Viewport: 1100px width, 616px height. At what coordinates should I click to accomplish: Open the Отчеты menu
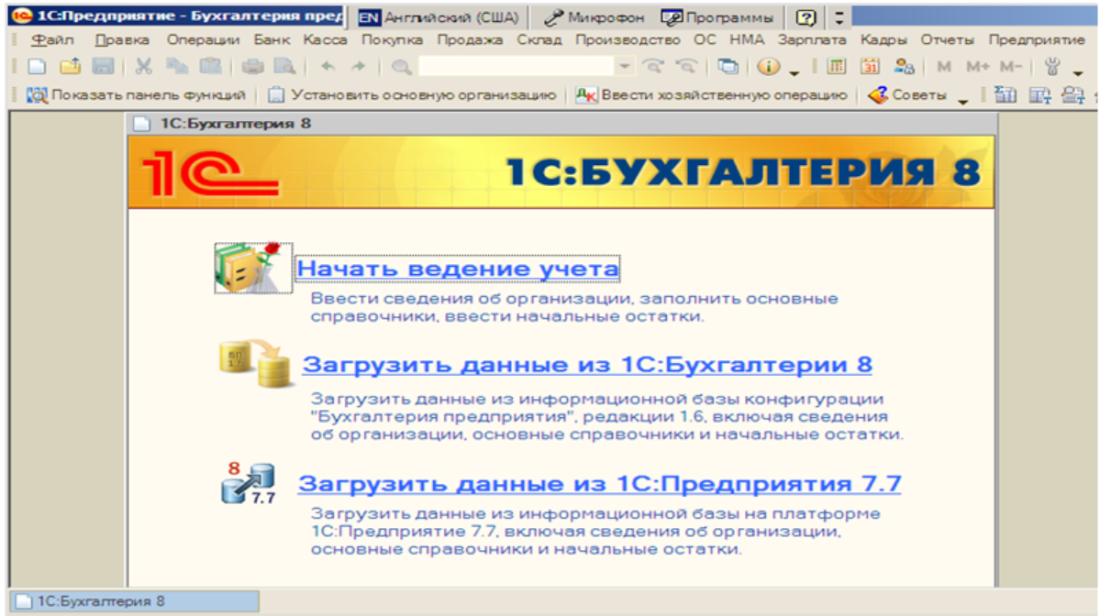pyautogui.click(x=947, y=40)
